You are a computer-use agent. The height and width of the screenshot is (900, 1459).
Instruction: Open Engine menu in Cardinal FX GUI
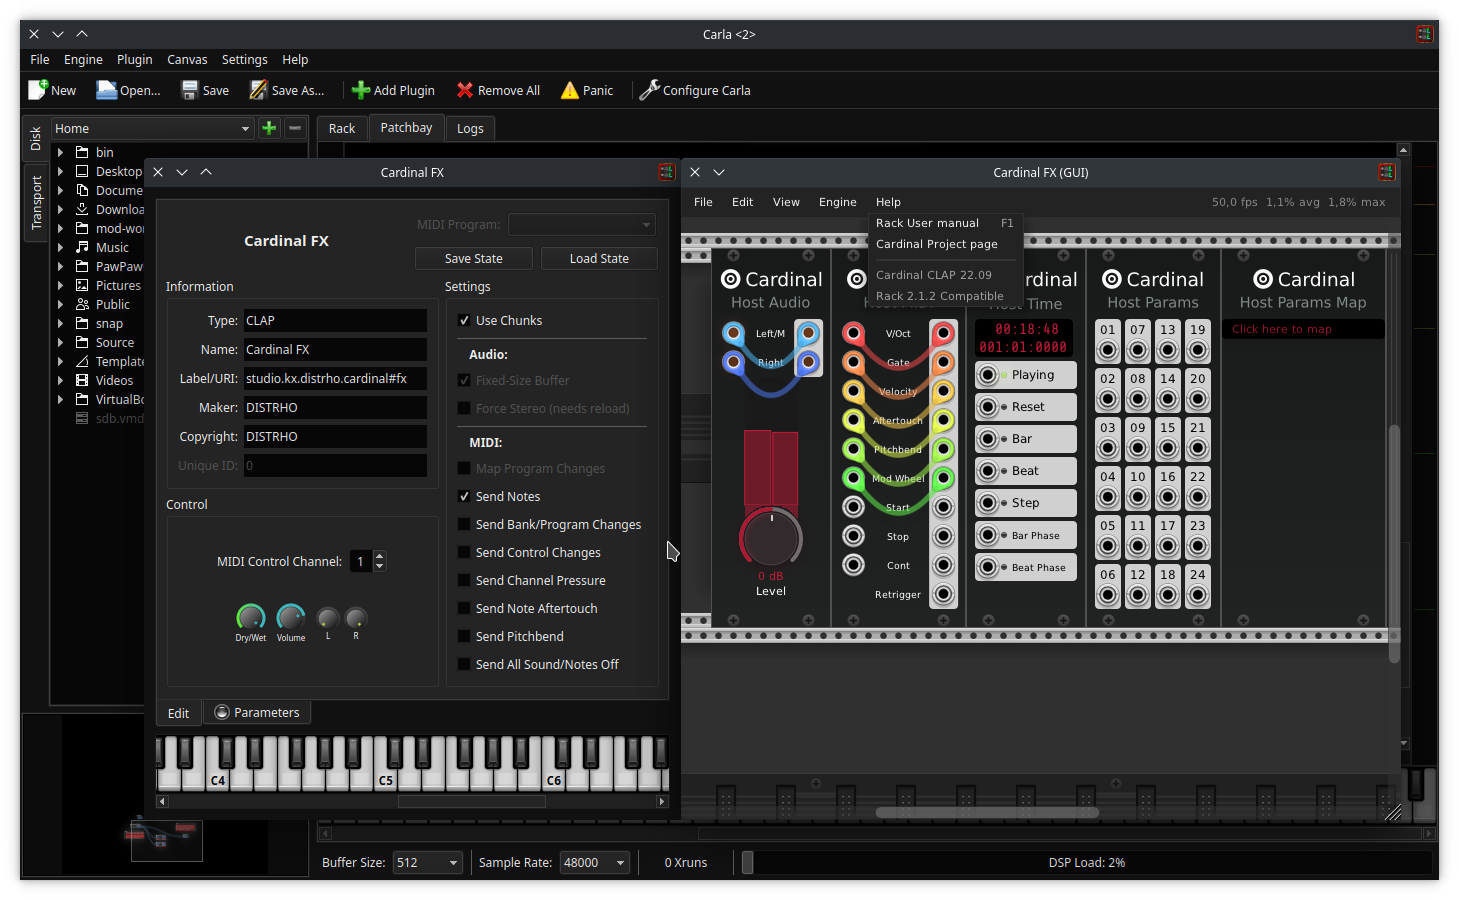click(837, 202)
